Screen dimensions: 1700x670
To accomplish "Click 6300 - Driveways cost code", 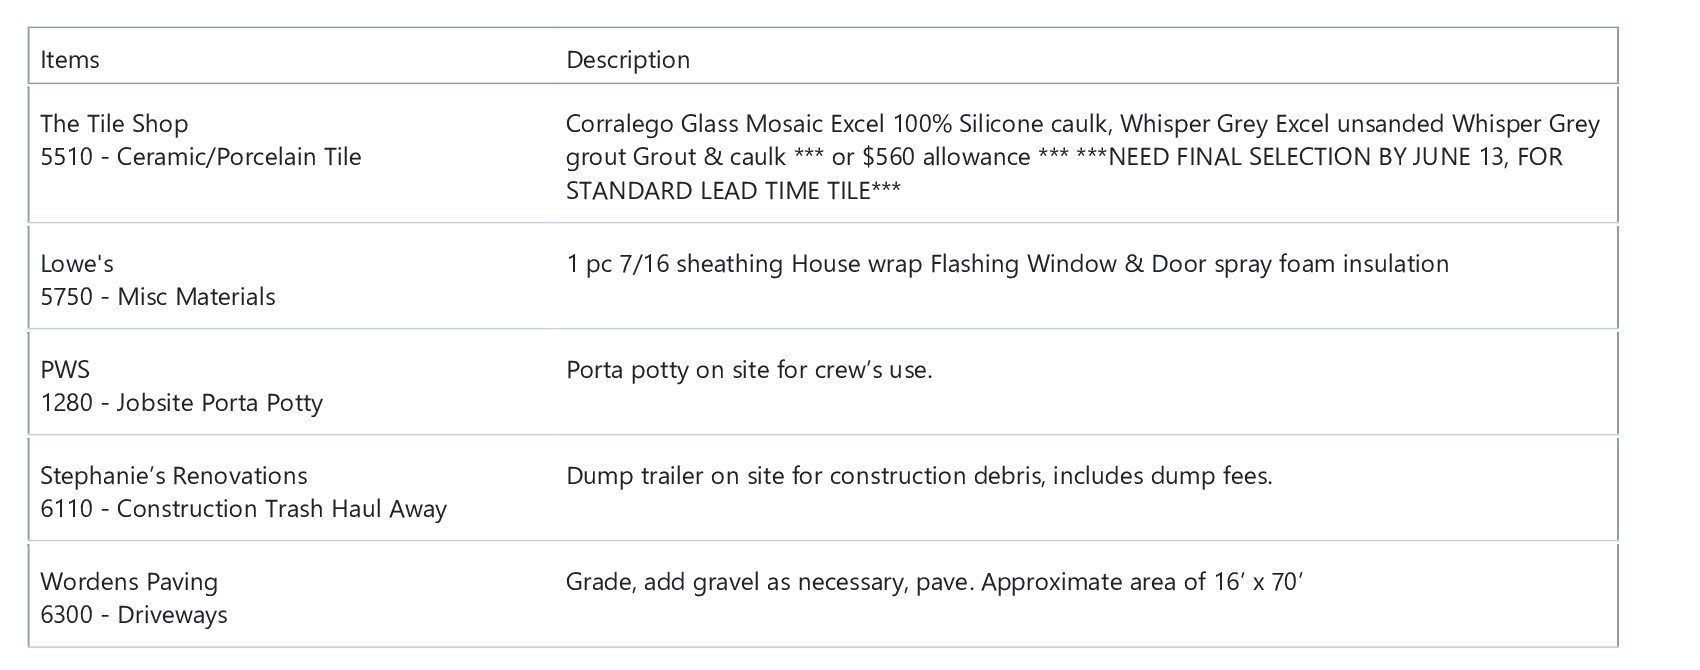I will 134,615.
